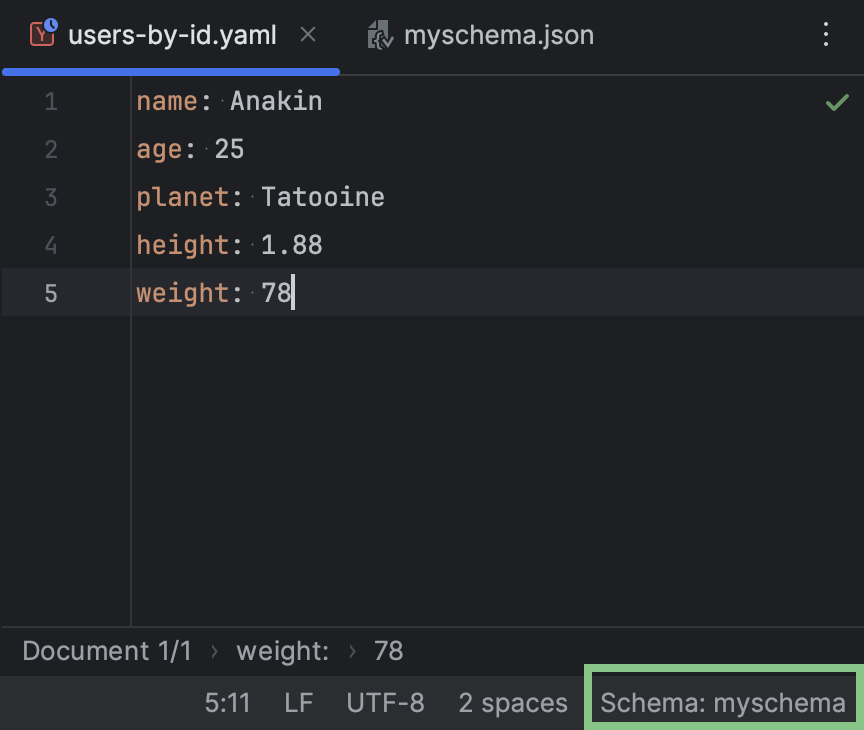Image resolution: width=864 pixels, height=730 pixels.
Task: Click the green inspections checkmark
Action: pyautogui.click(x=837, y=101)
